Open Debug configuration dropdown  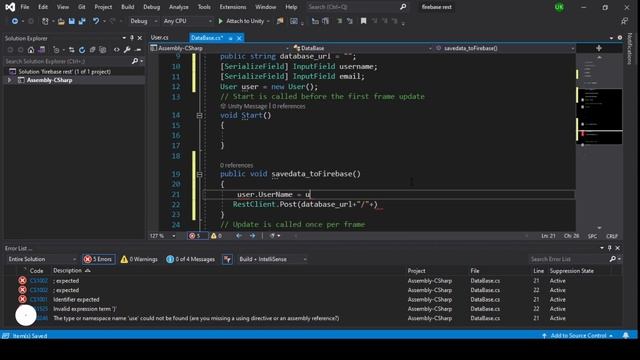tap(144, 21)
